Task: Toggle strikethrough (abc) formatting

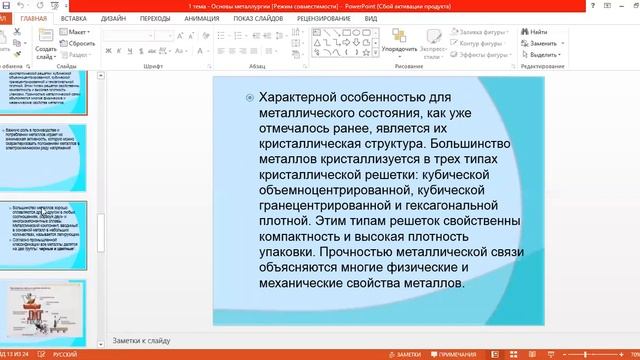Action: 152,51
